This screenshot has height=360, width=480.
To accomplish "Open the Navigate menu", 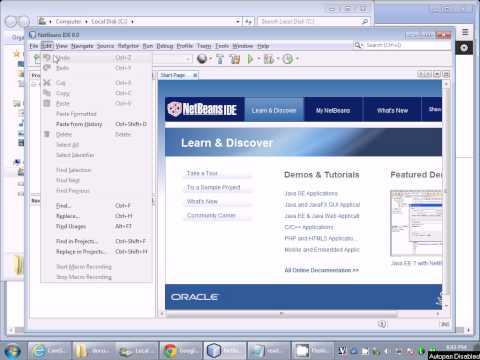I will coord(82,46).
